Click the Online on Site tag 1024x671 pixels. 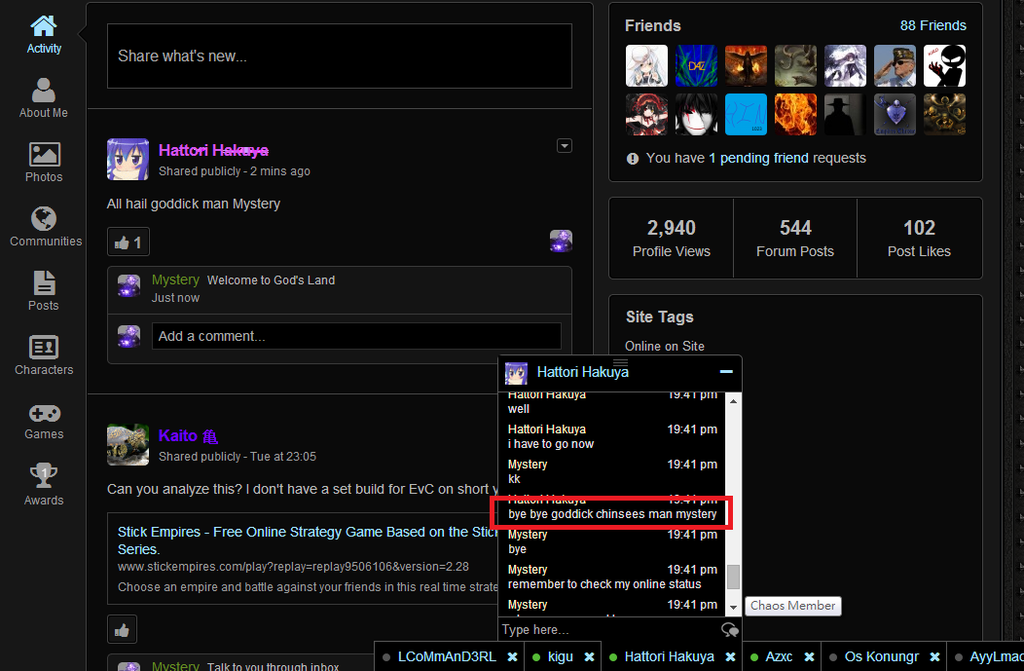tap(664, 346)
